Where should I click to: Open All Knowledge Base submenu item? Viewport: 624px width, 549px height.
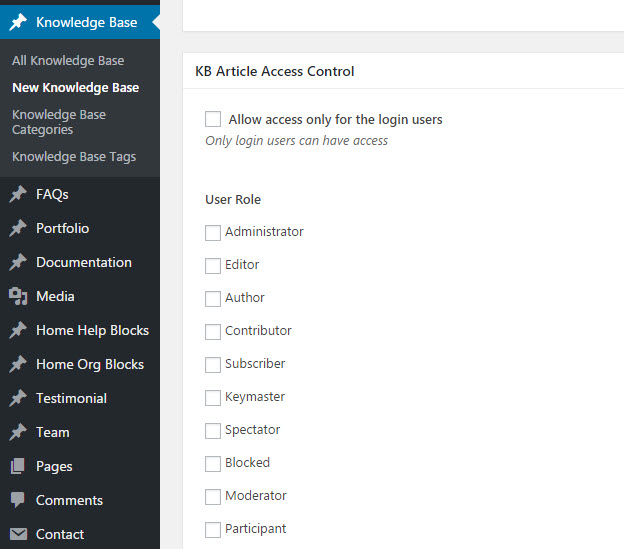point(68,61)
